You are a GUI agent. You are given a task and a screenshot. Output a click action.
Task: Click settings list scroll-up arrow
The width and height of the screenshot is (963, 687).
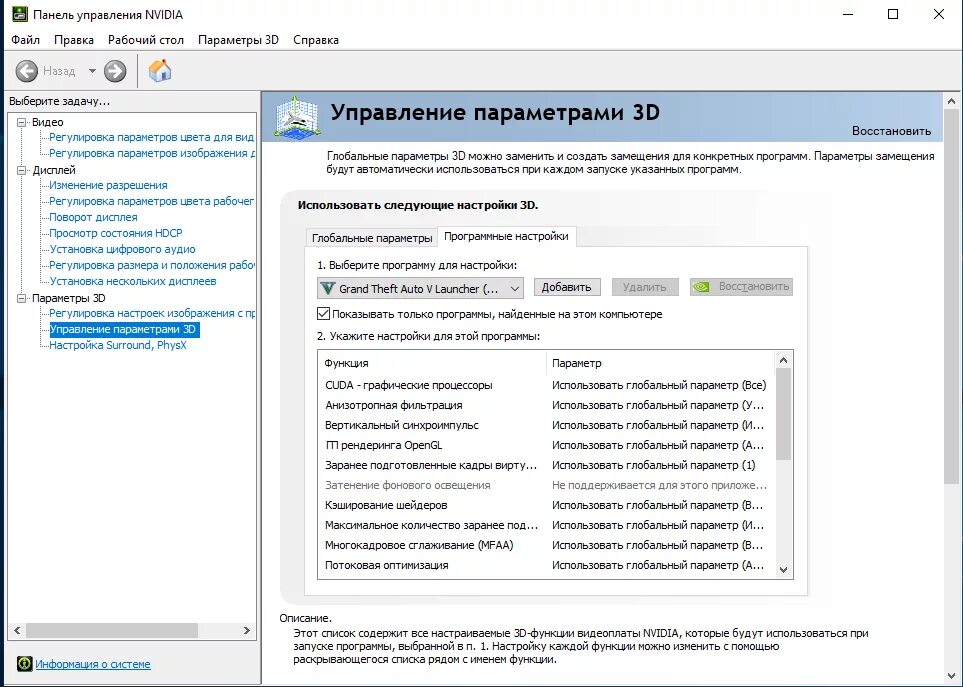783,360
